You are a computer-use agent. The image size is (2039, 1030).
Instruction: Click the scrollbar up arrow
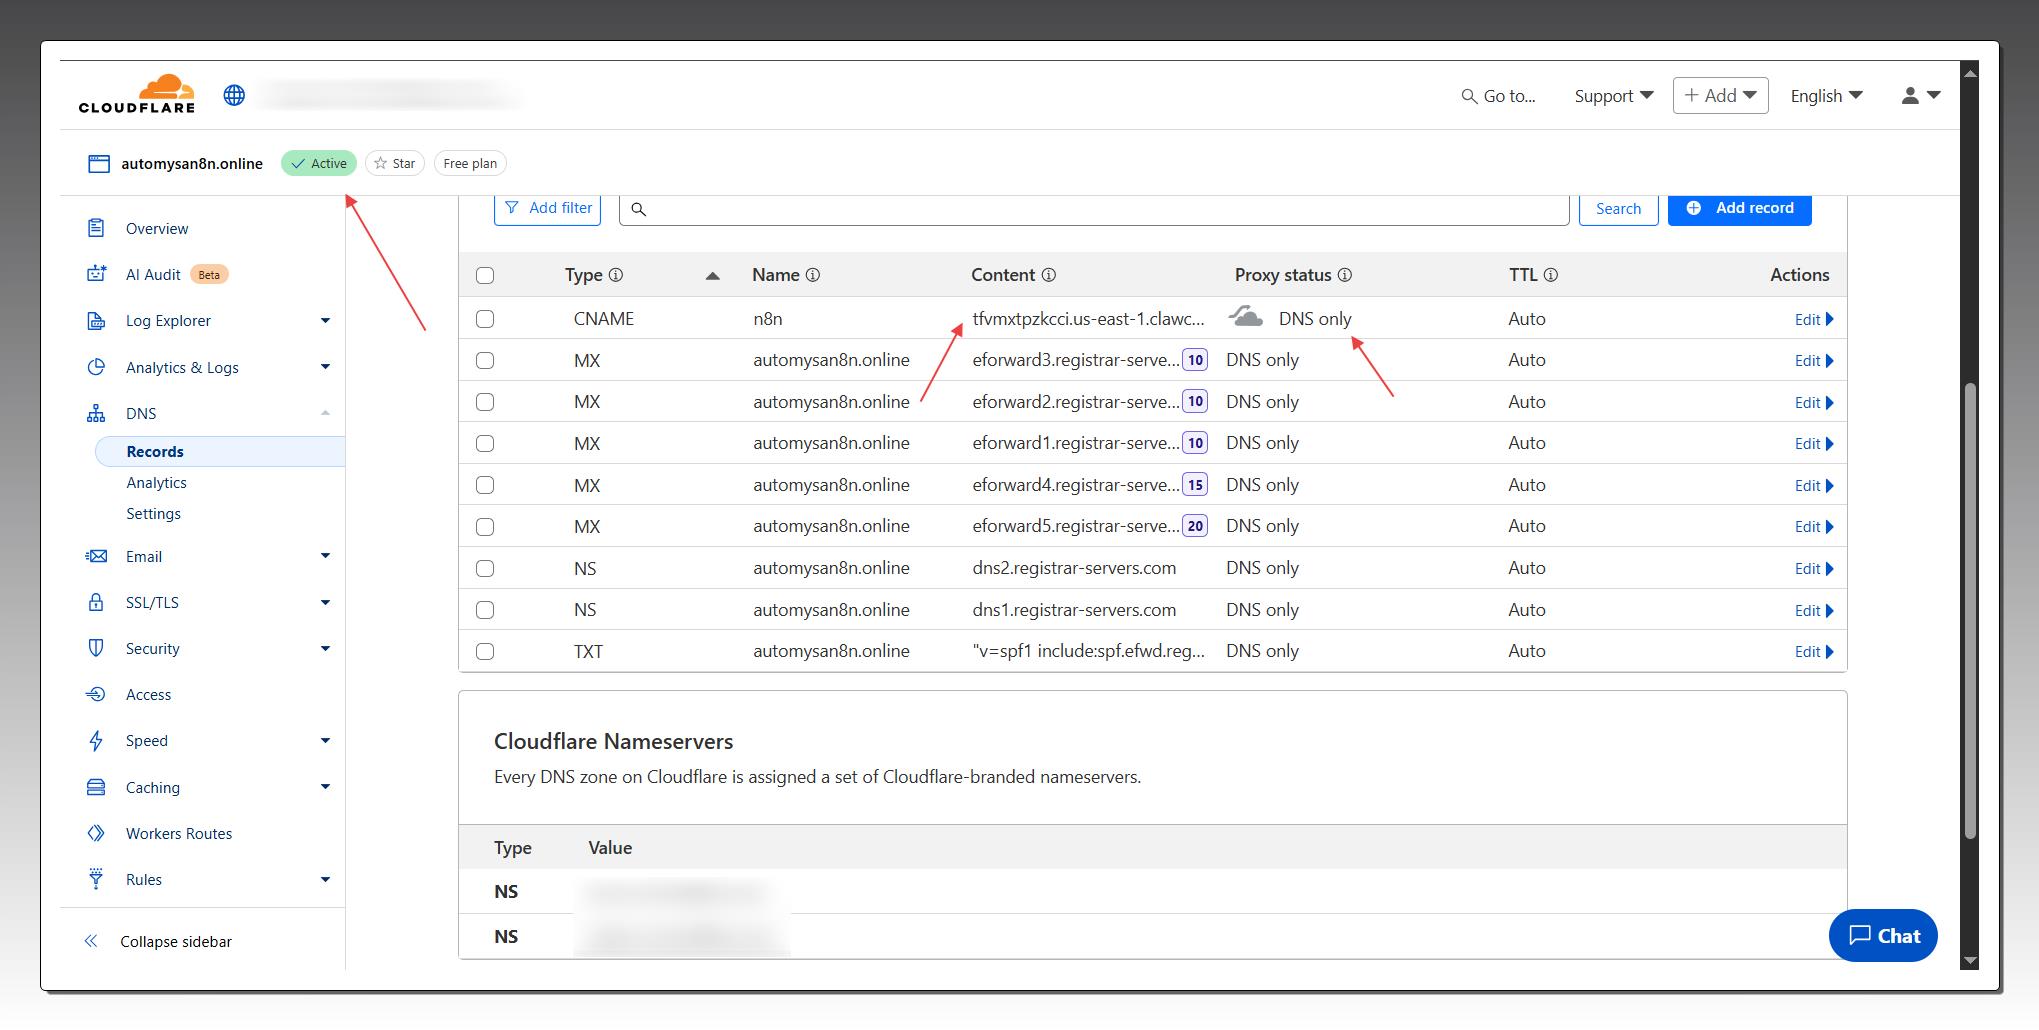point(1970,72)
